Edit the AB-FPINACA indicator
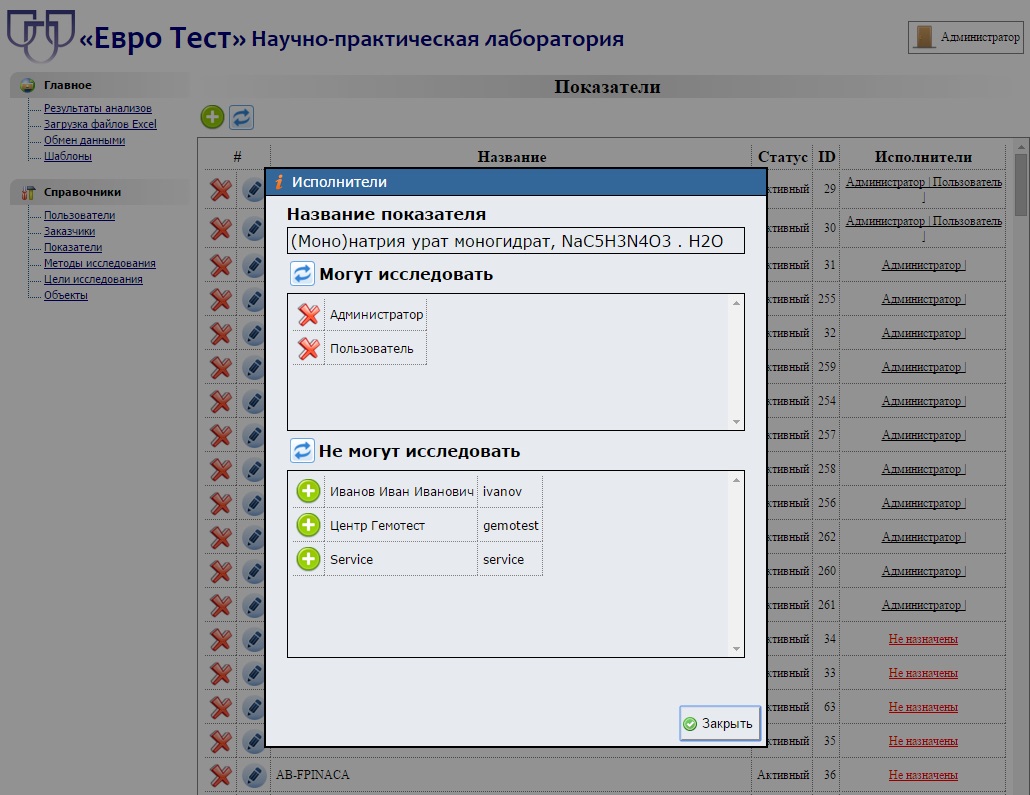 [254, 775]
